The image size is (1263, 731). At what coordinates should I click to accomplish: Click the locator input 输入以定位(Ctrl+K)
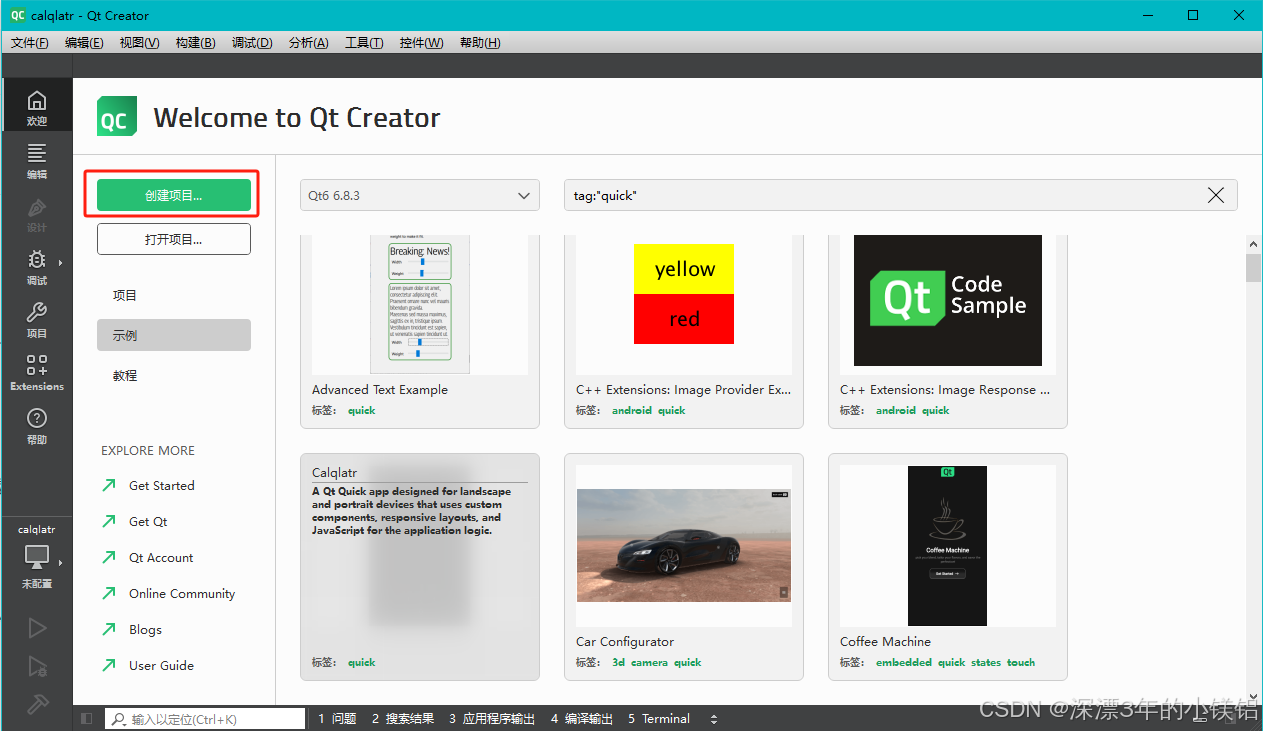click(205, 719)
